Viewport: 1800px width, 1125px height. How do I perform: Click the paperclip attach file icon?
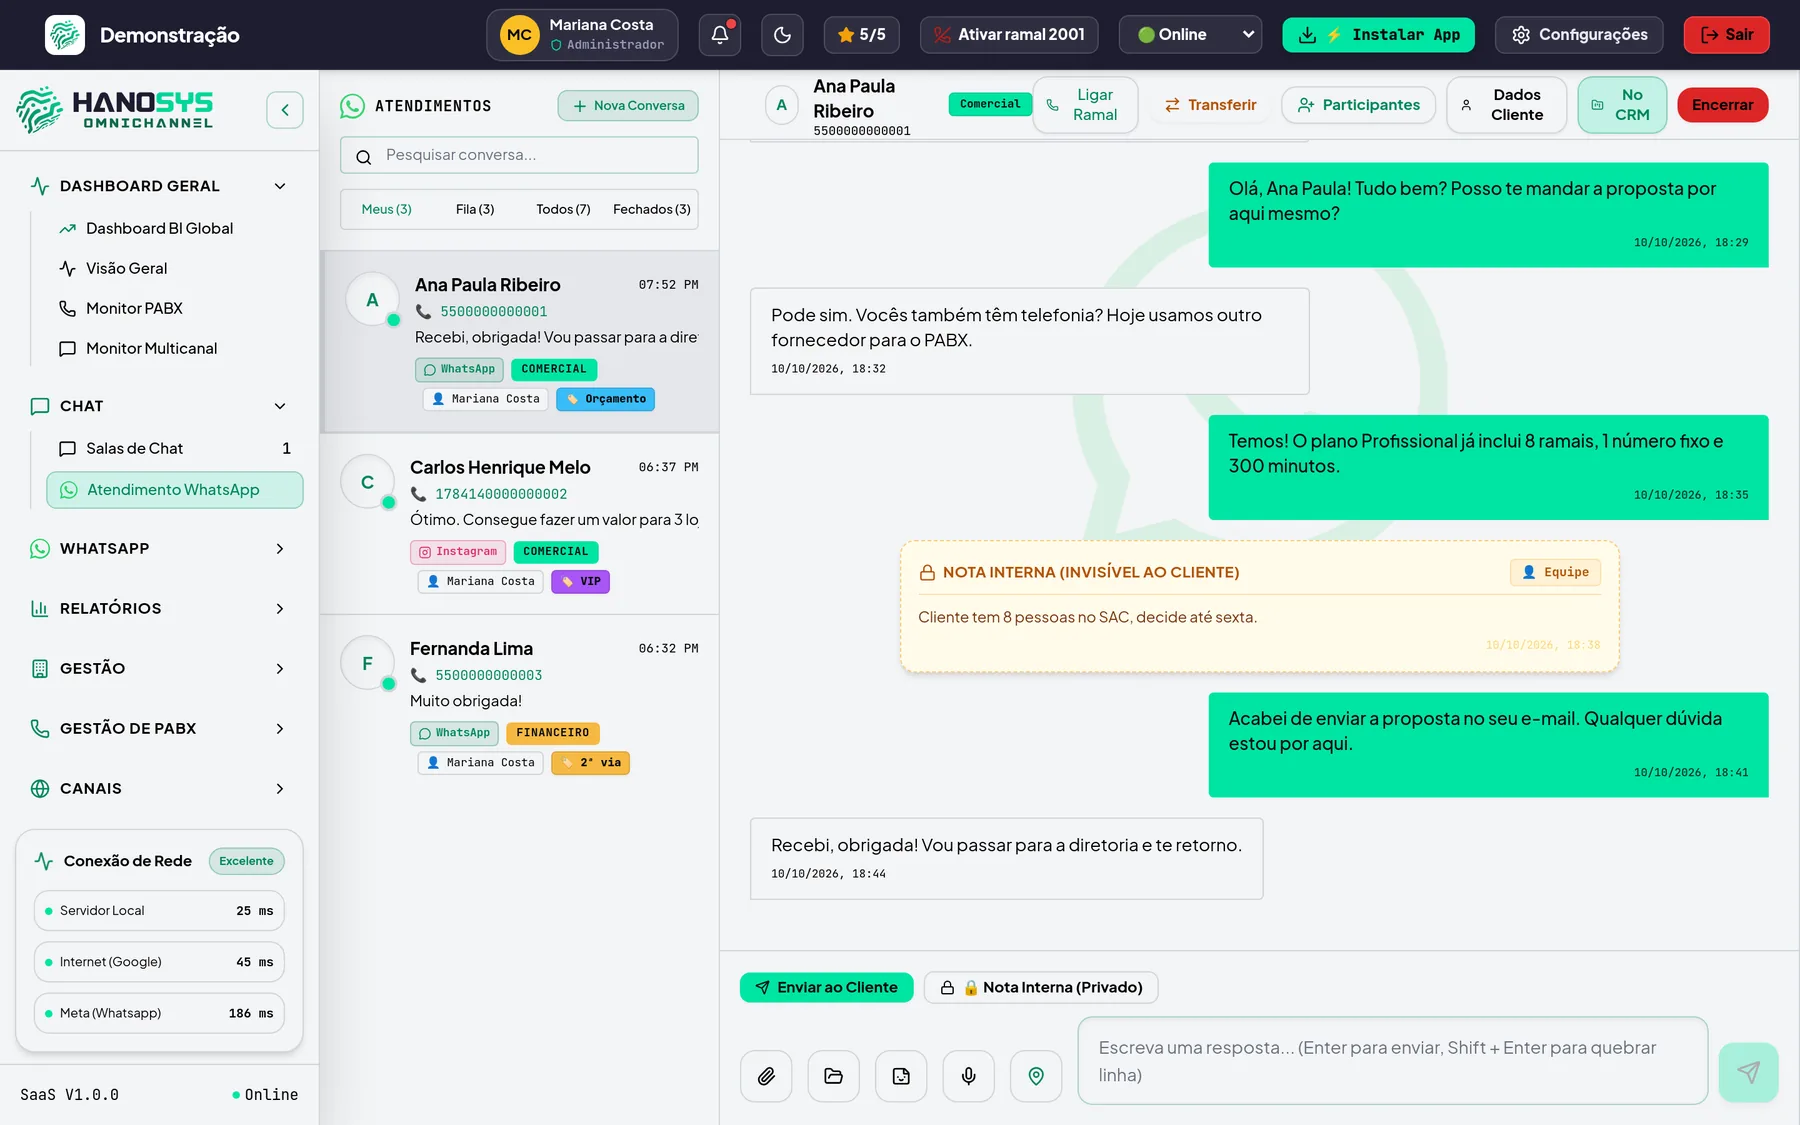766,1076
